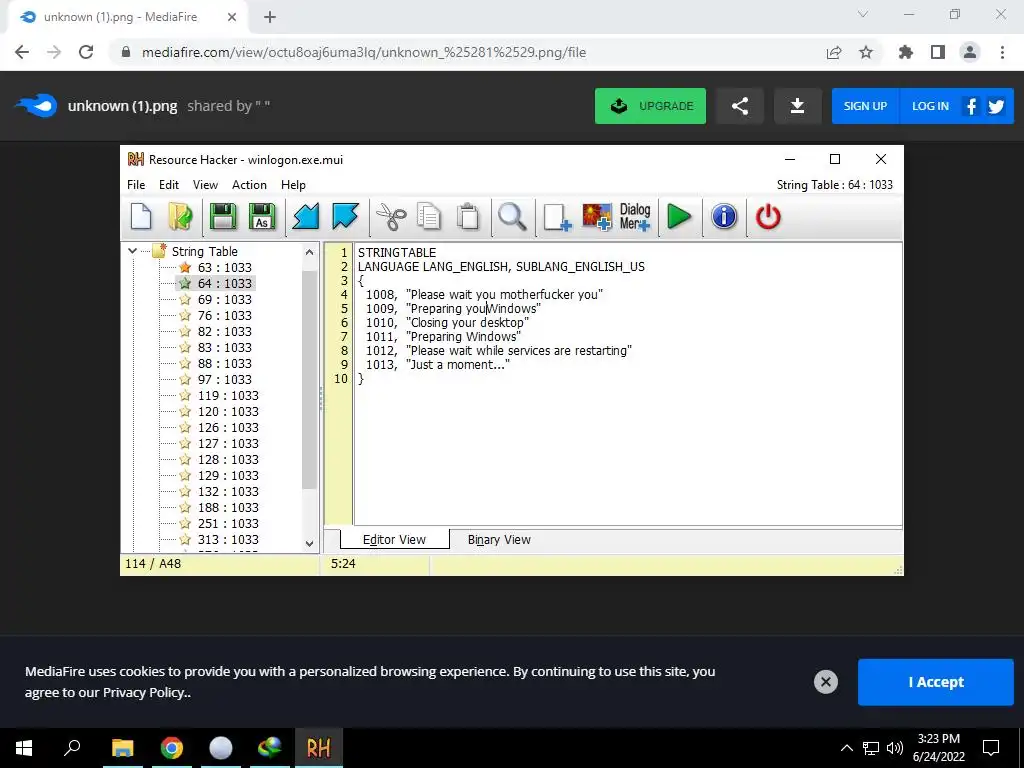Click Resource Hacker taskbar icon

(x=319, y=748)
